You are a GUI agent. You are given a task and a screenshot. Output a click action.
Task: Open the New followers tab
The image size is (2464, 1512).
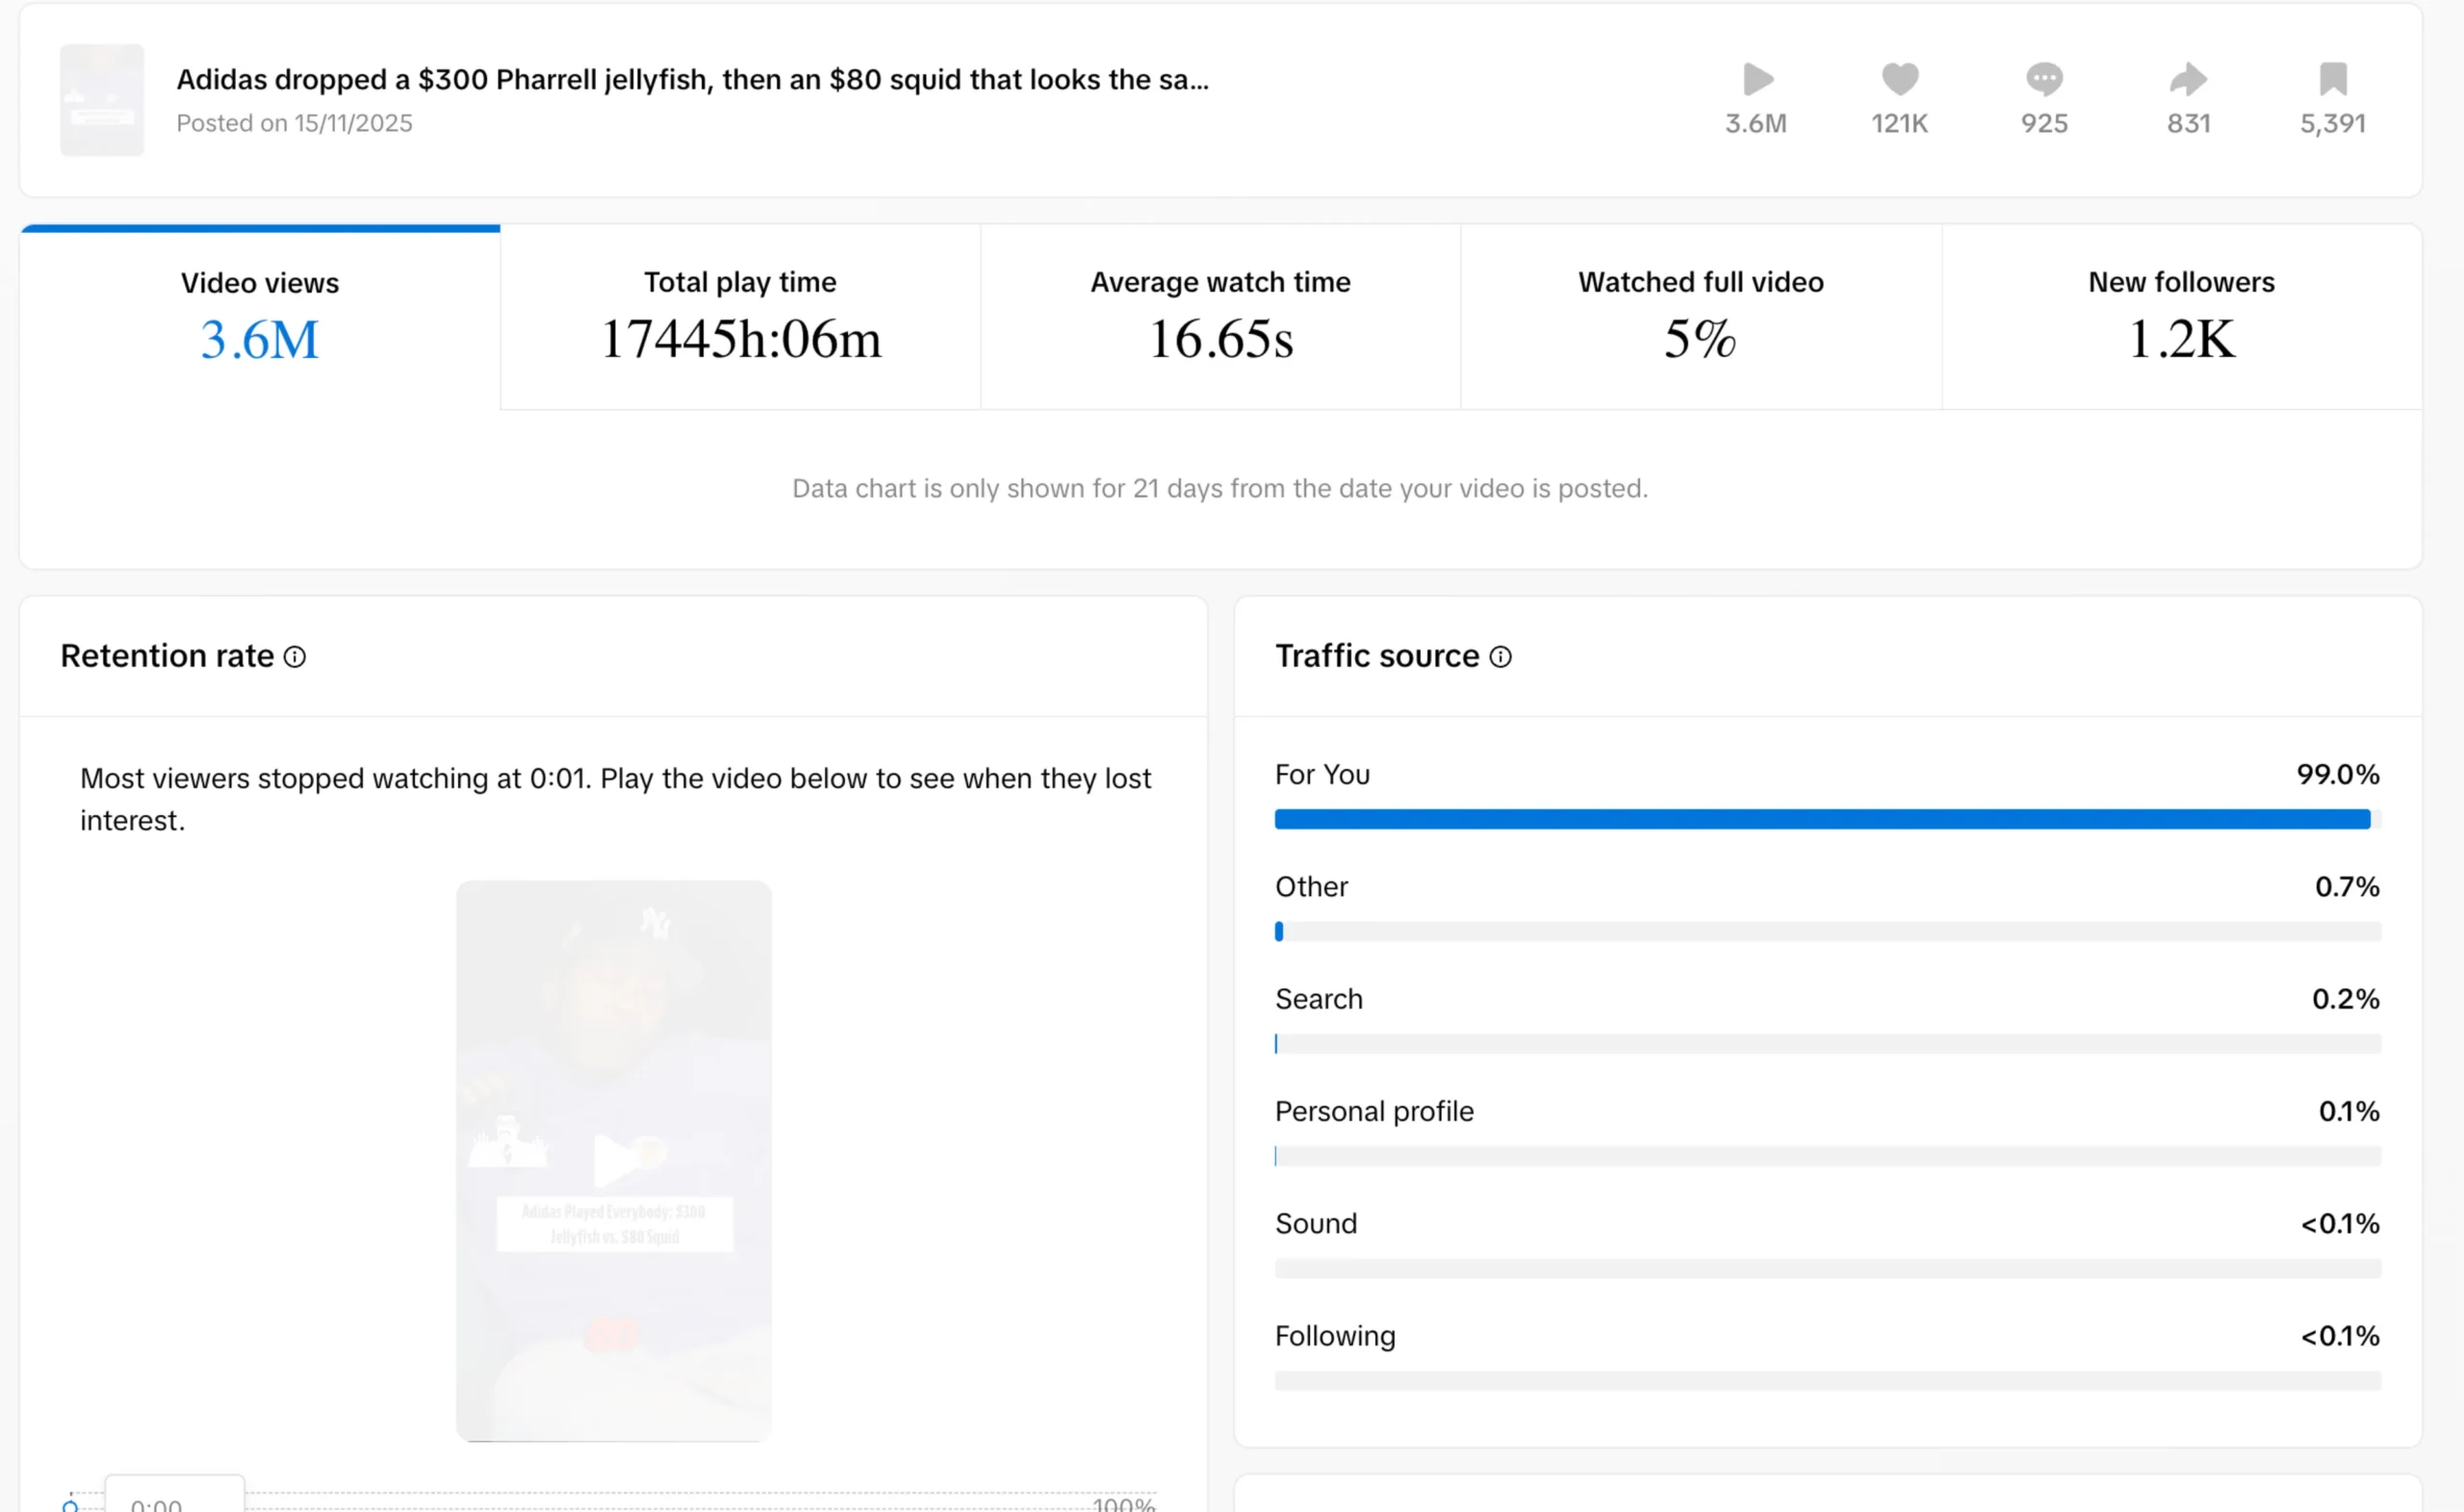[x=2181, y=317]
